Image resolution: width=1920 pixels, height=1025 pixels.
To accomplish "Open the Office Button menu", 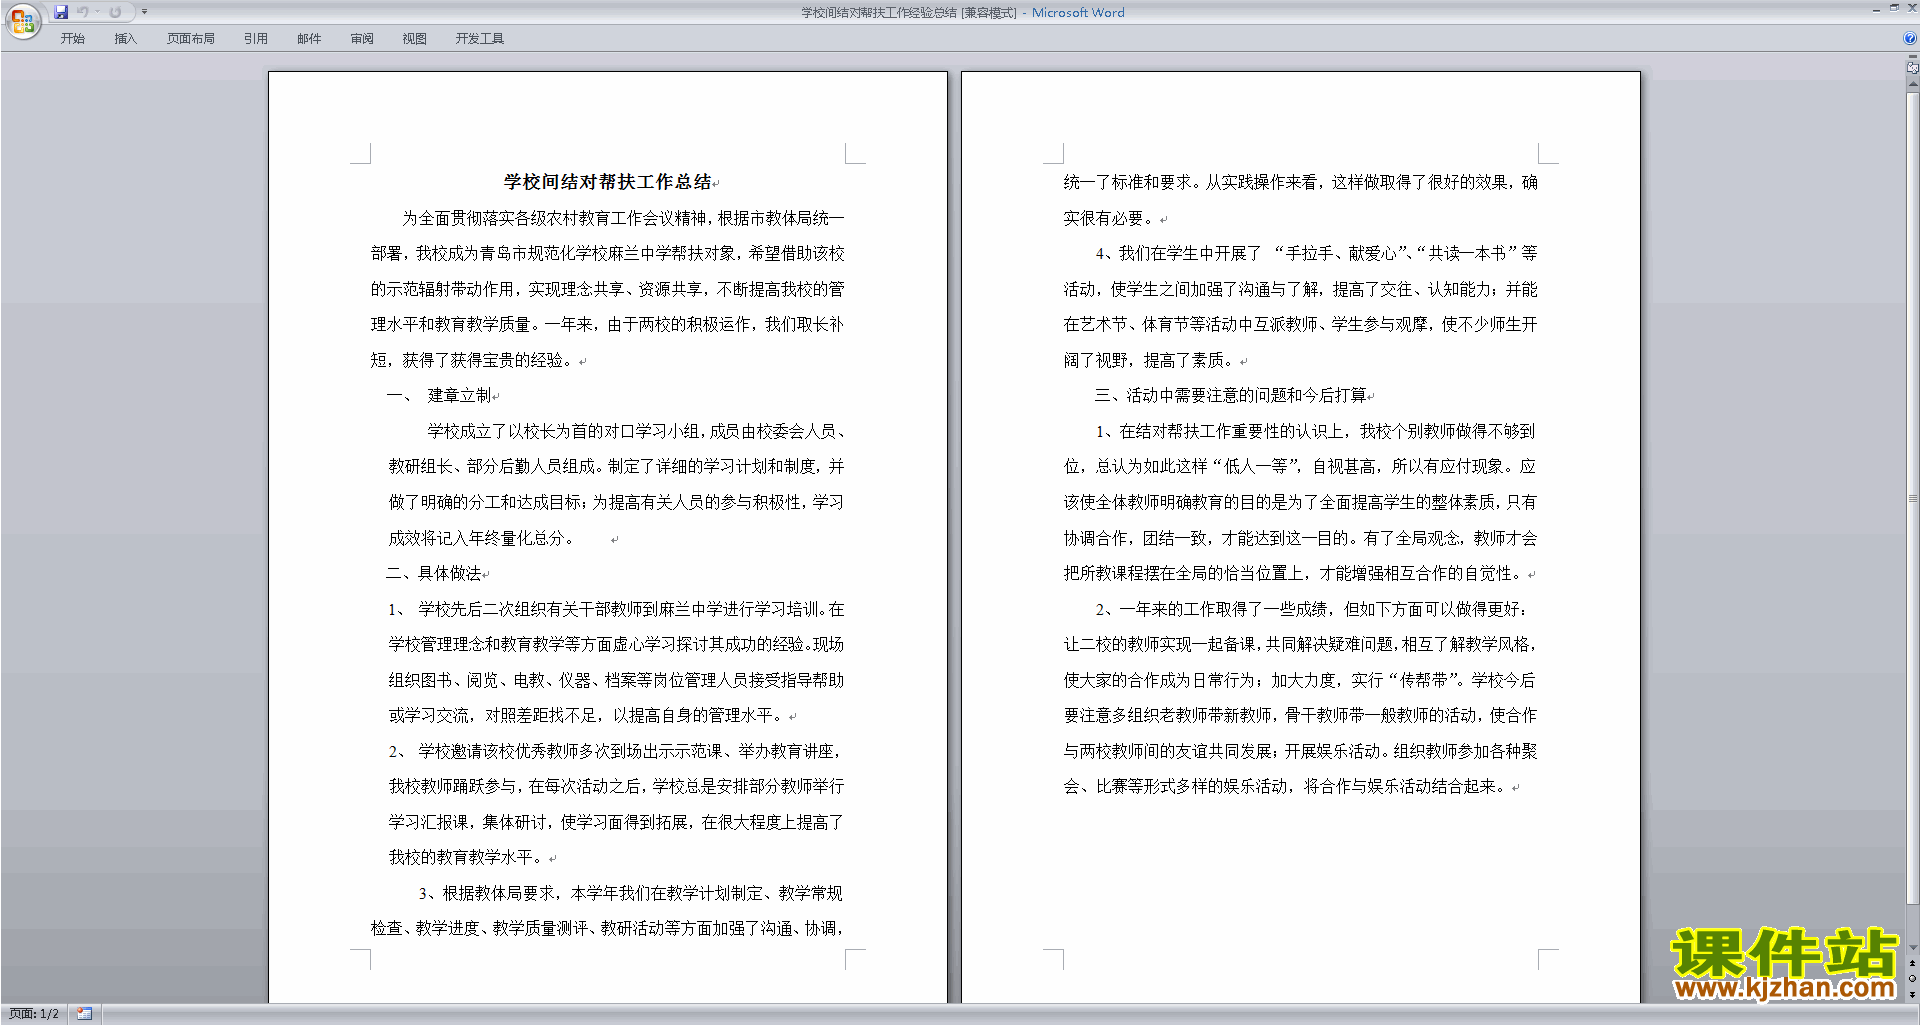I will click(22, 20).
